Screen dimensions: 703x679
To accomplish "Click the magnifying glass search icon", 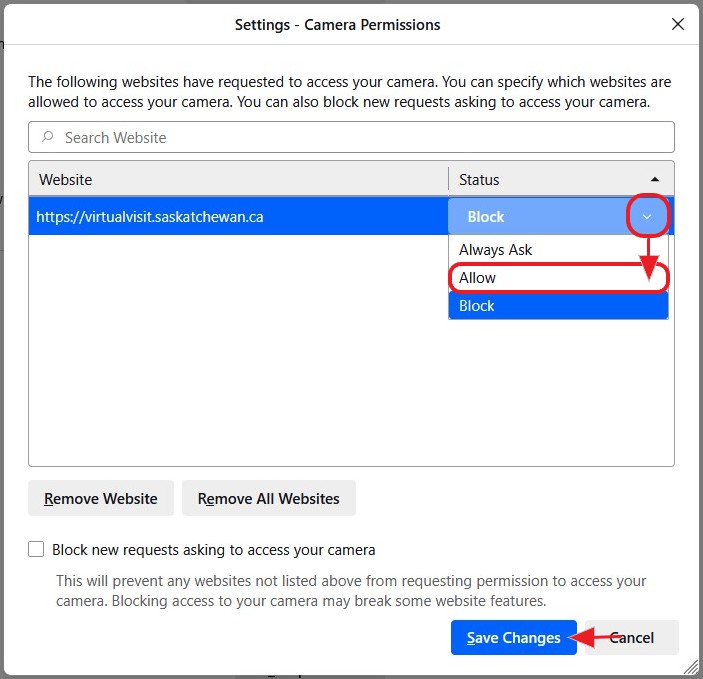I will click(x=47, y=138).
